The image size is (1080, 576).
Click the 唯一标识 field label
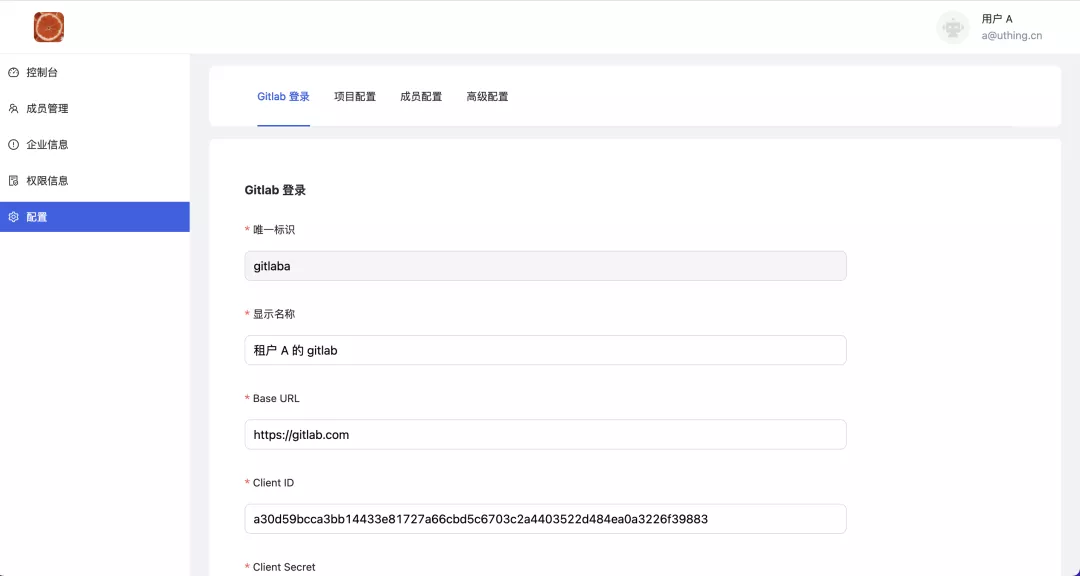pos(273,229)
